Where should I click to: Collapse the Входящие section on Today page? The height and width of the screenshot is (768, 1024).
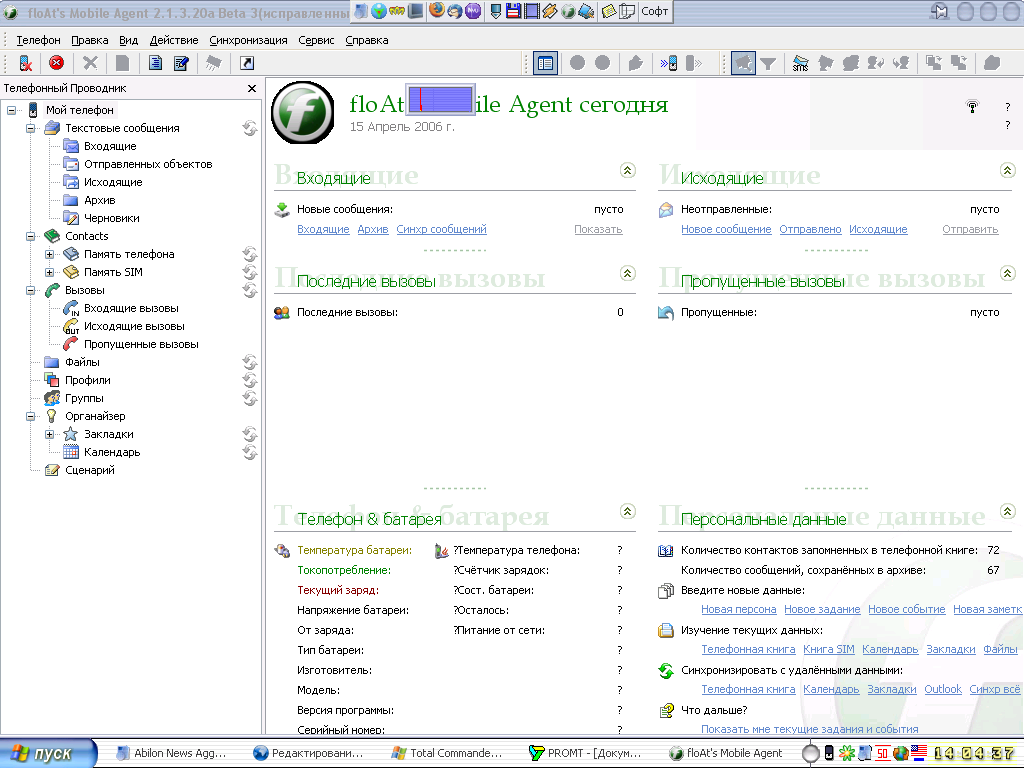(x=628, y=170)
